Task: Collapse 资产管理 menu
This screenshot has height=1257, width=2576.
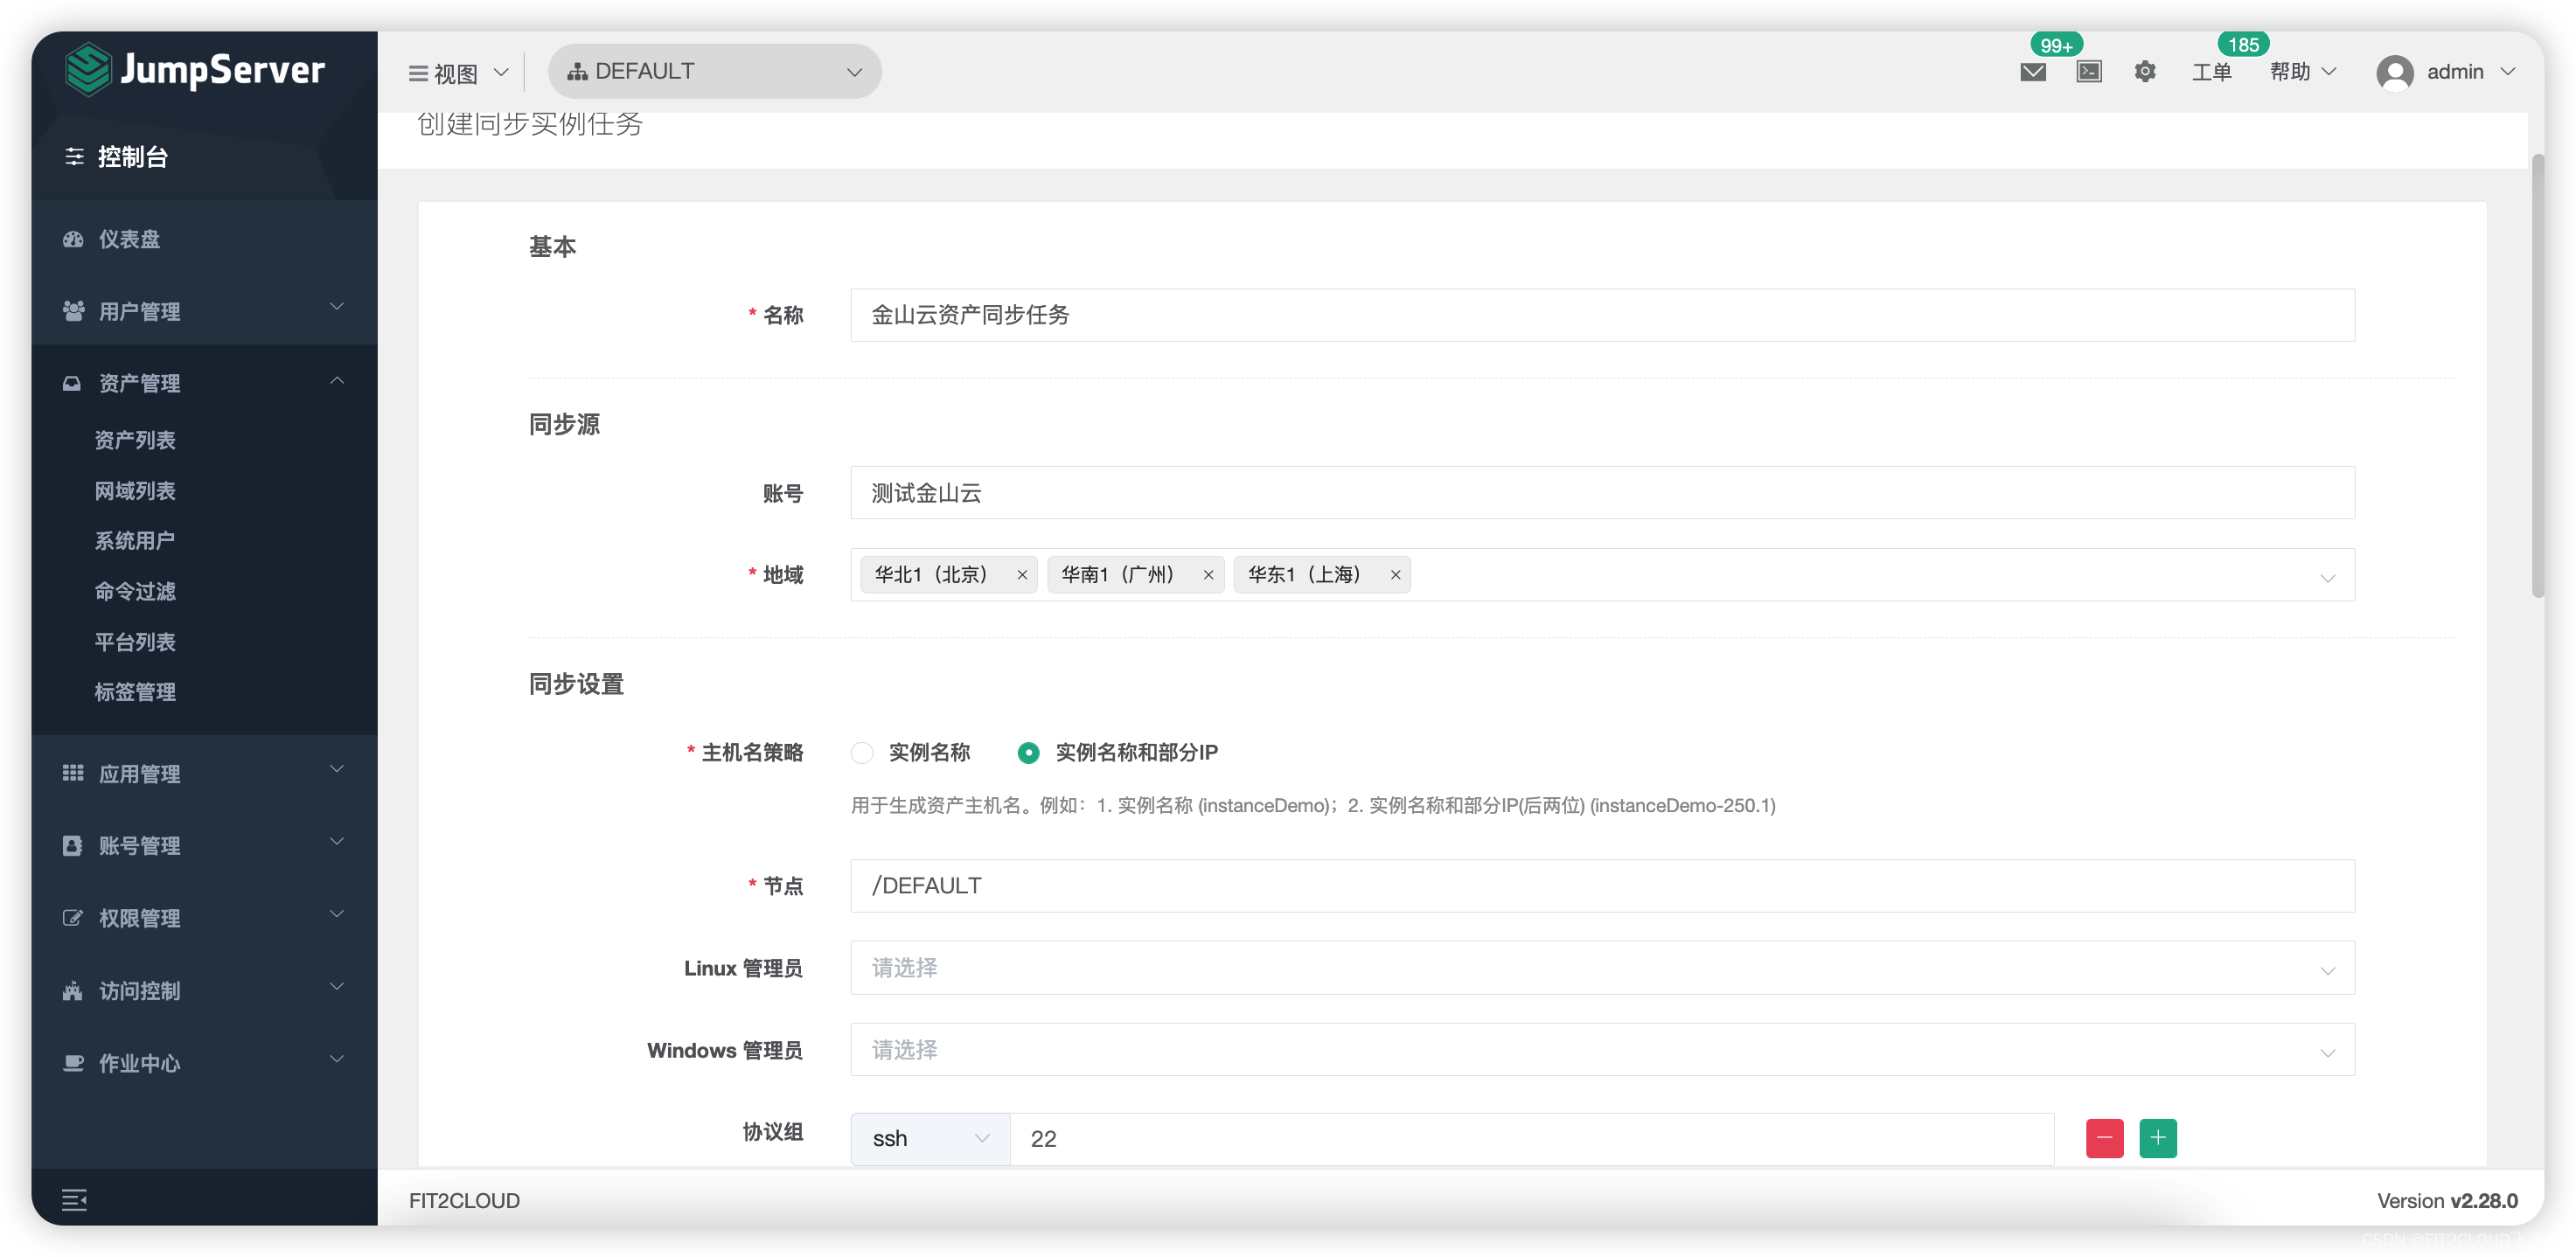Action: point(204,383)
